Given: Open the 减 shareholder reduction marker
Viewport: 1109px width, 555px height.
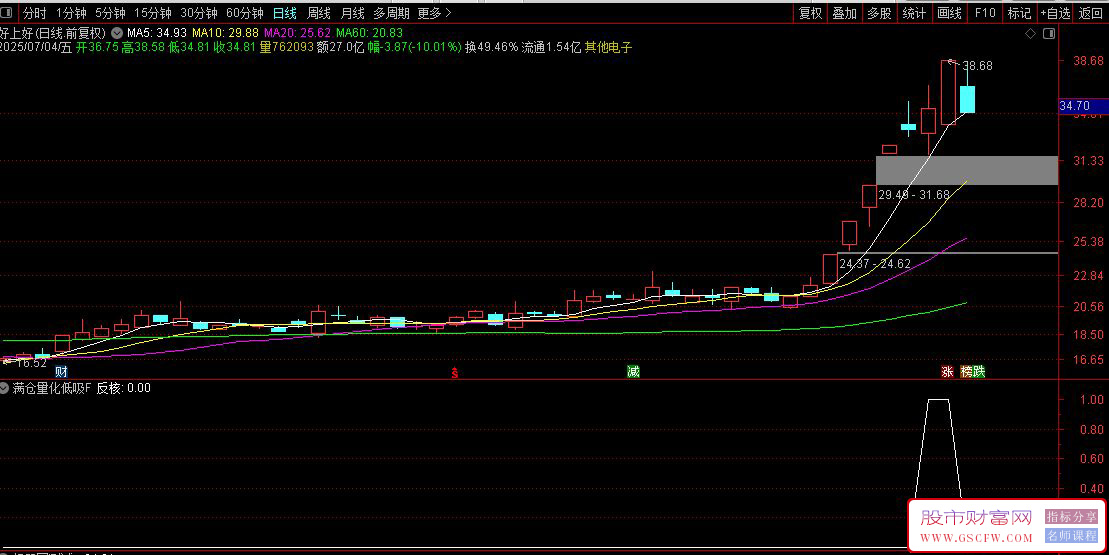Looking at the screenshot, I should (633, 371).
